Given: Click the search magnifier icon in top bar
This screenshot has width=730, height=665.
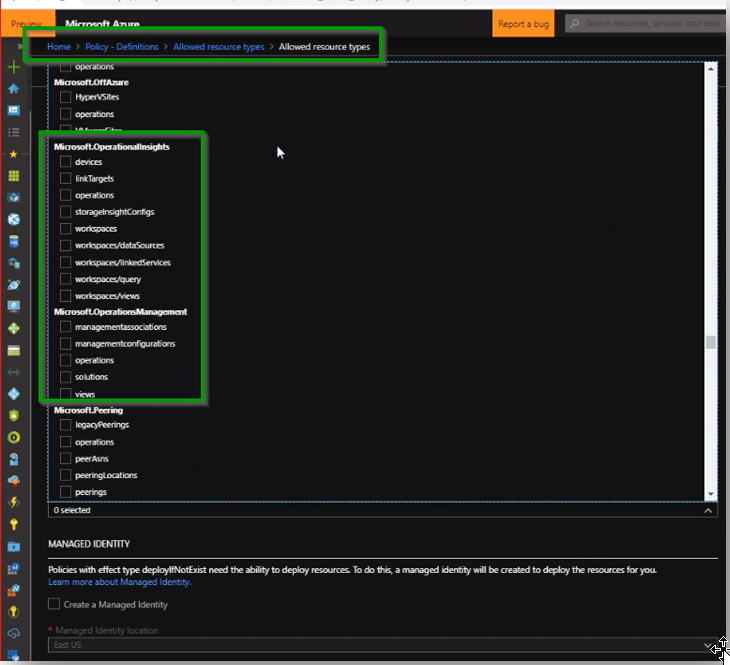Looking at the screenshot, I should click(575, 23).
